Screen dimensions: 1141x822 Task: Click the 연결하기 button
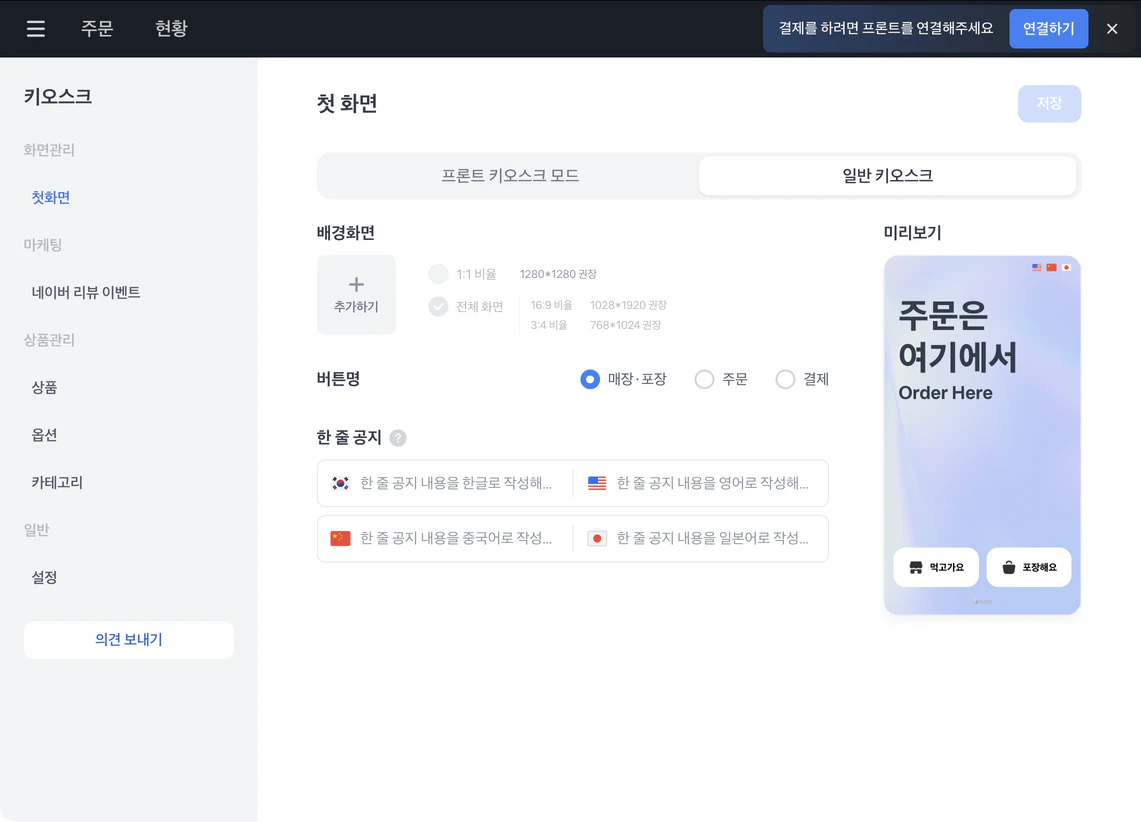pos(1049,28)
